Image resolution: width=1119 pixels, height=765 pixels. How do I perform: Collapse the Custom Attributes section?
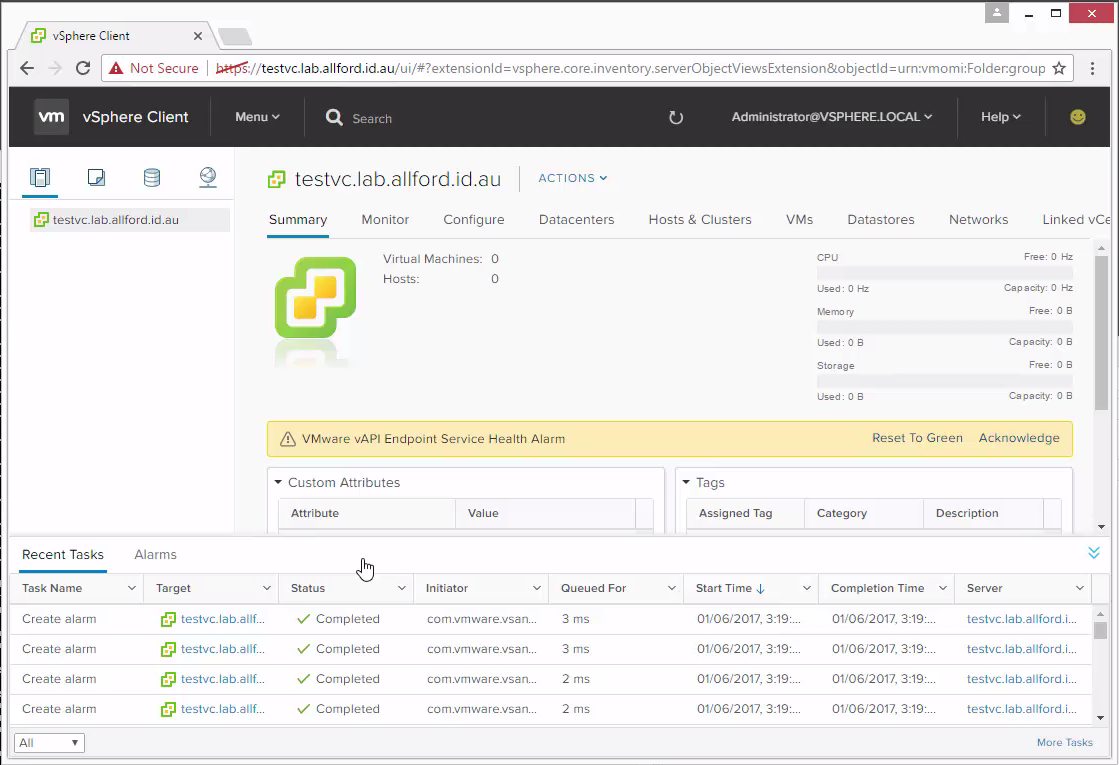tap(278, 482)
